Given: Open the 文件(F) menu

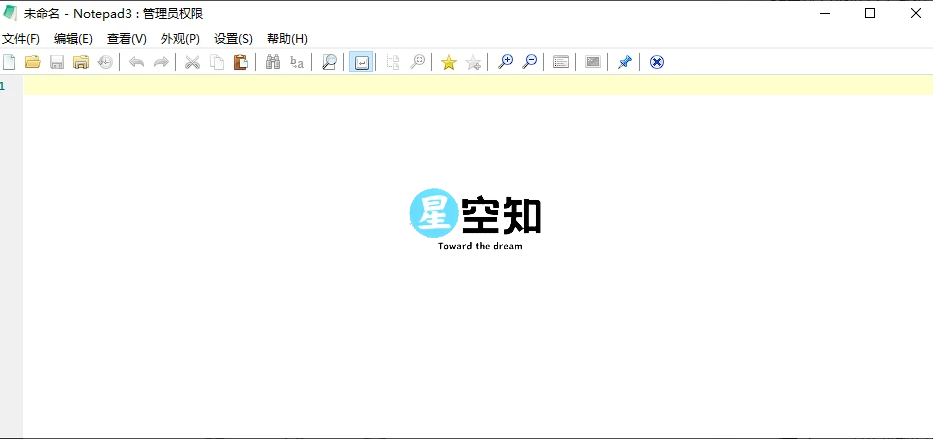Looking at the screenshot, I should point(21,39).
